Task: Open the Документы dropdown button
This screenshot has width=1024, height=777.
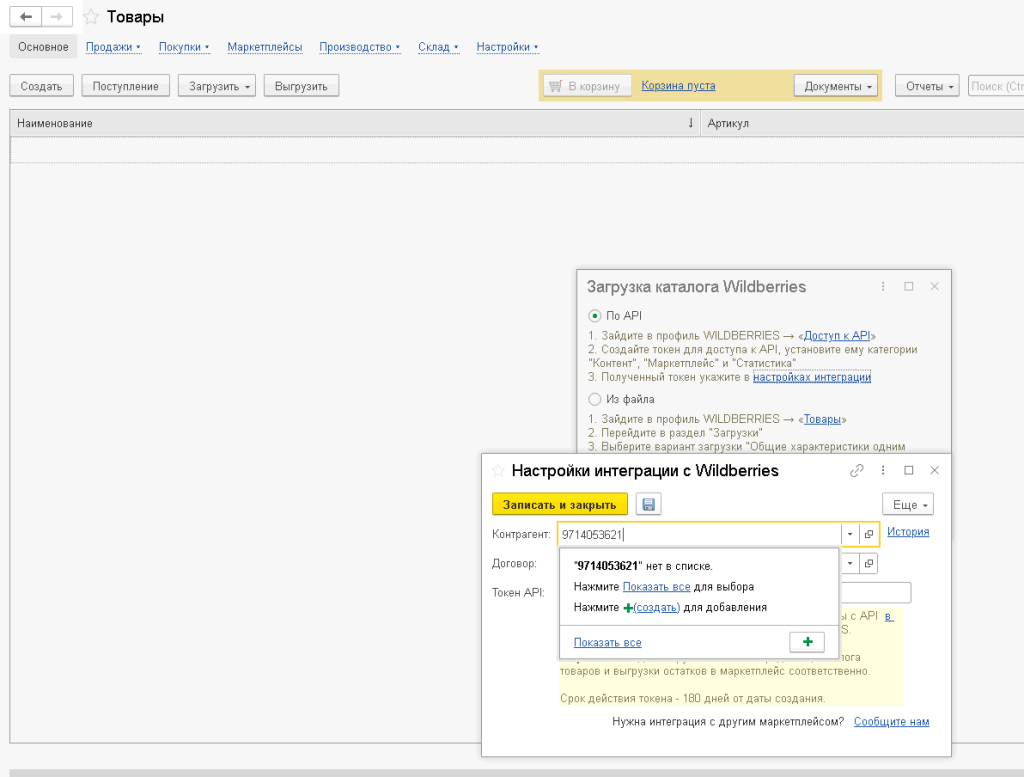Action: click(836, 86)
